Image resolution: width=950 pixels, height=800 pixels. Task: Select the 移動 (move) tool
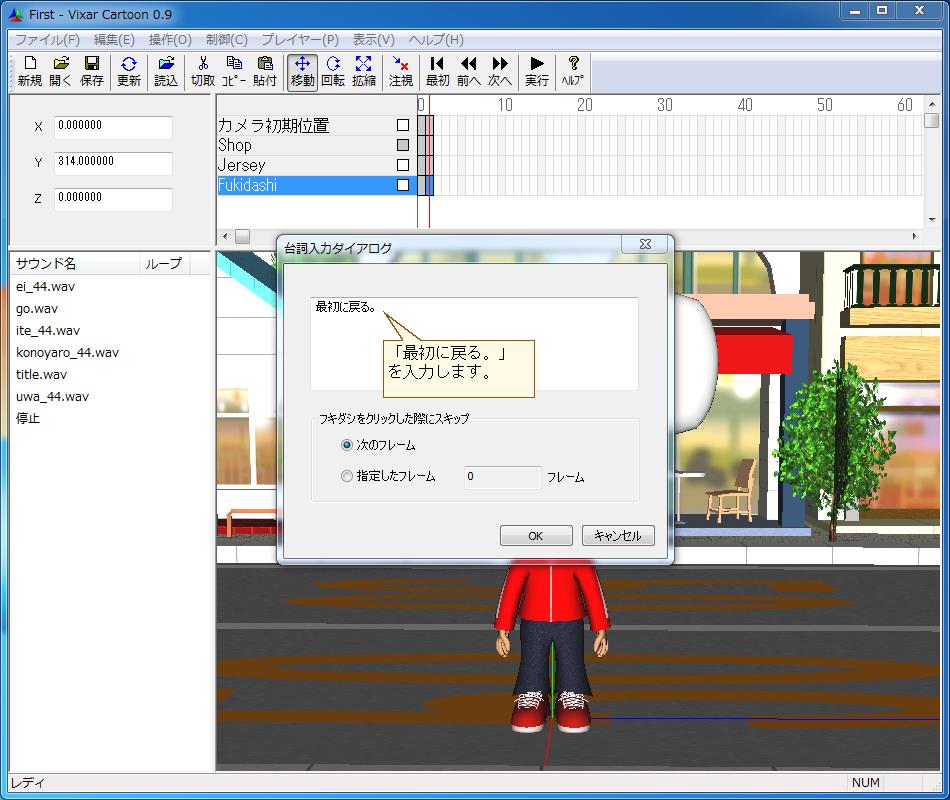click(302, 71)
